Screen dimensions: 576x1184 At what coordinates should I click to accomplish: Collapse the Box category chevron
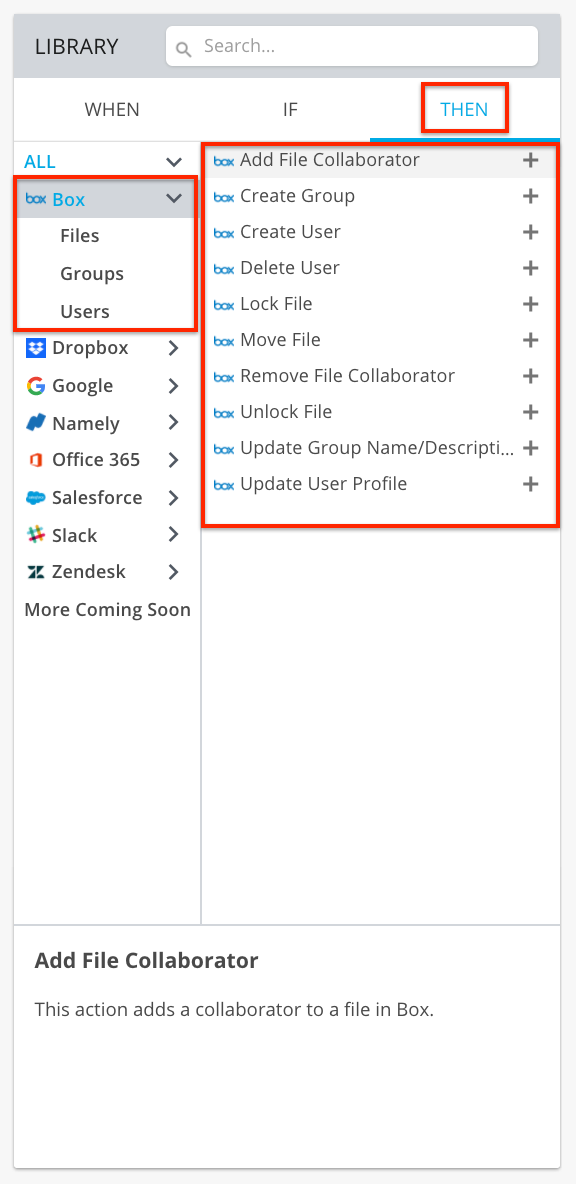point(174,199)
